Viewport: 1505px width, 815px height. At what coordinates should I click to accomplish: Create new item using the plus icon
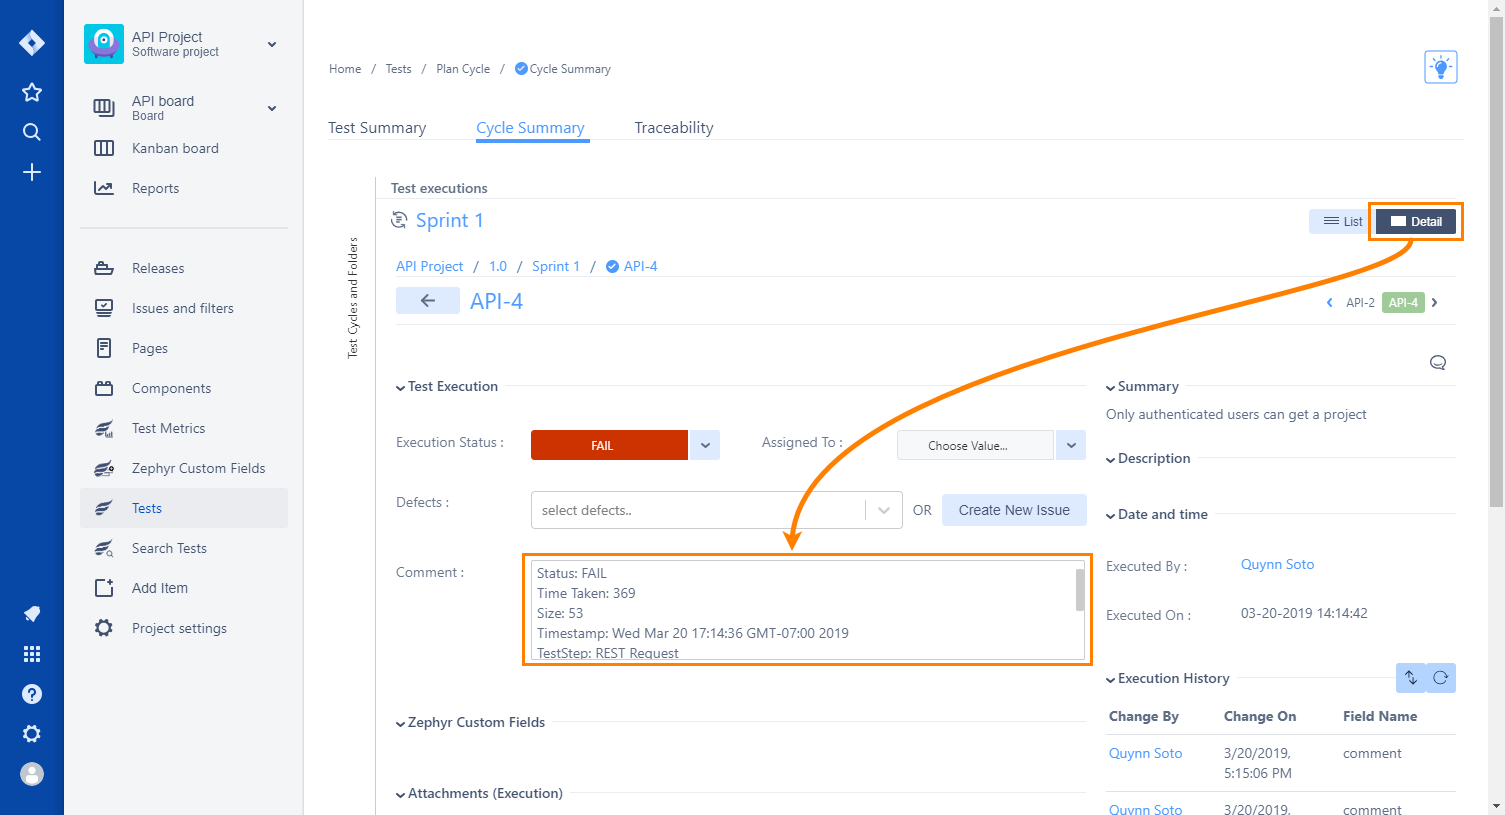[31, 171]
